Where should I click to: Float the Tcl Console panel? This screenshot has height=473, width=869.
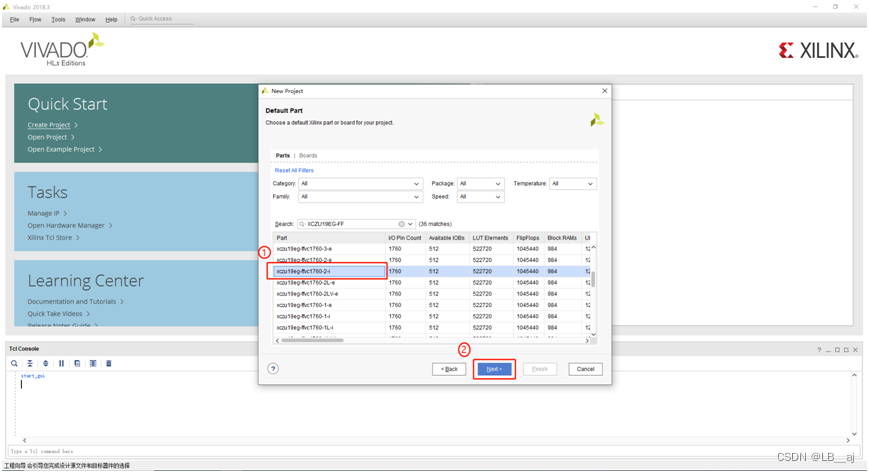pos(846,350)
